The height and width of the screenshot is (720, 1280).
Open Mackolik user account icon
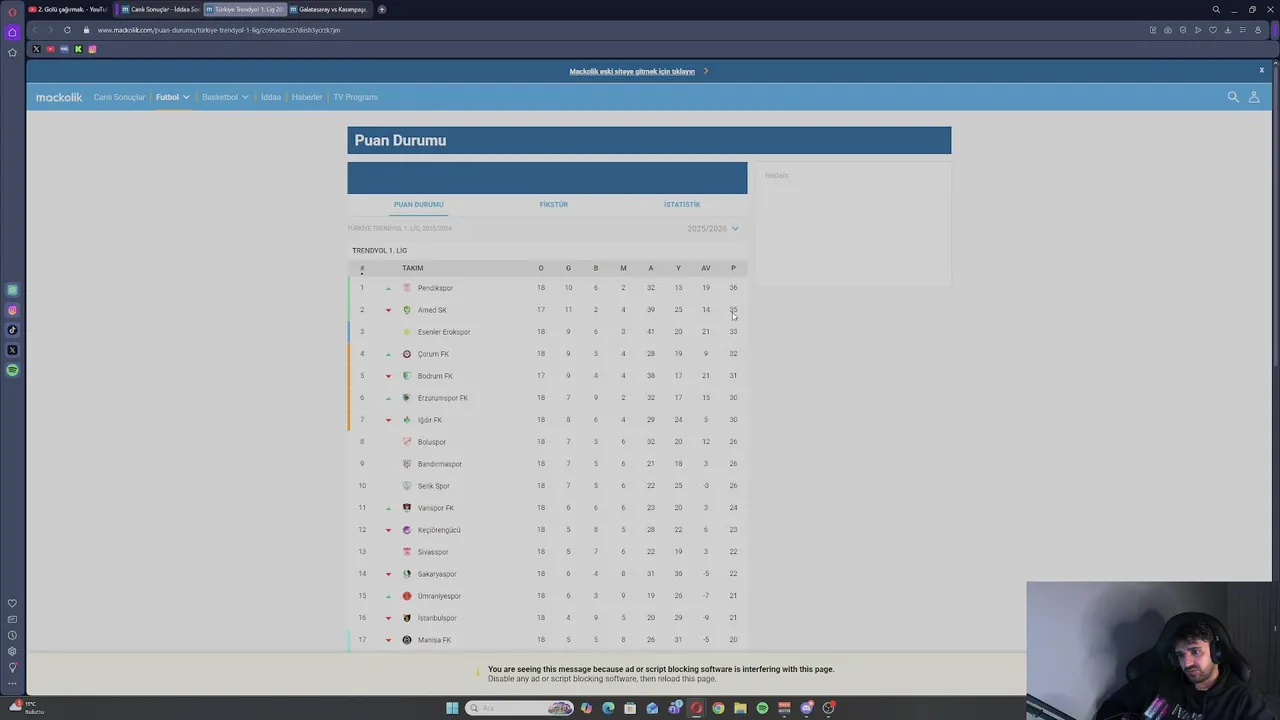click(x=1254, y=97)
